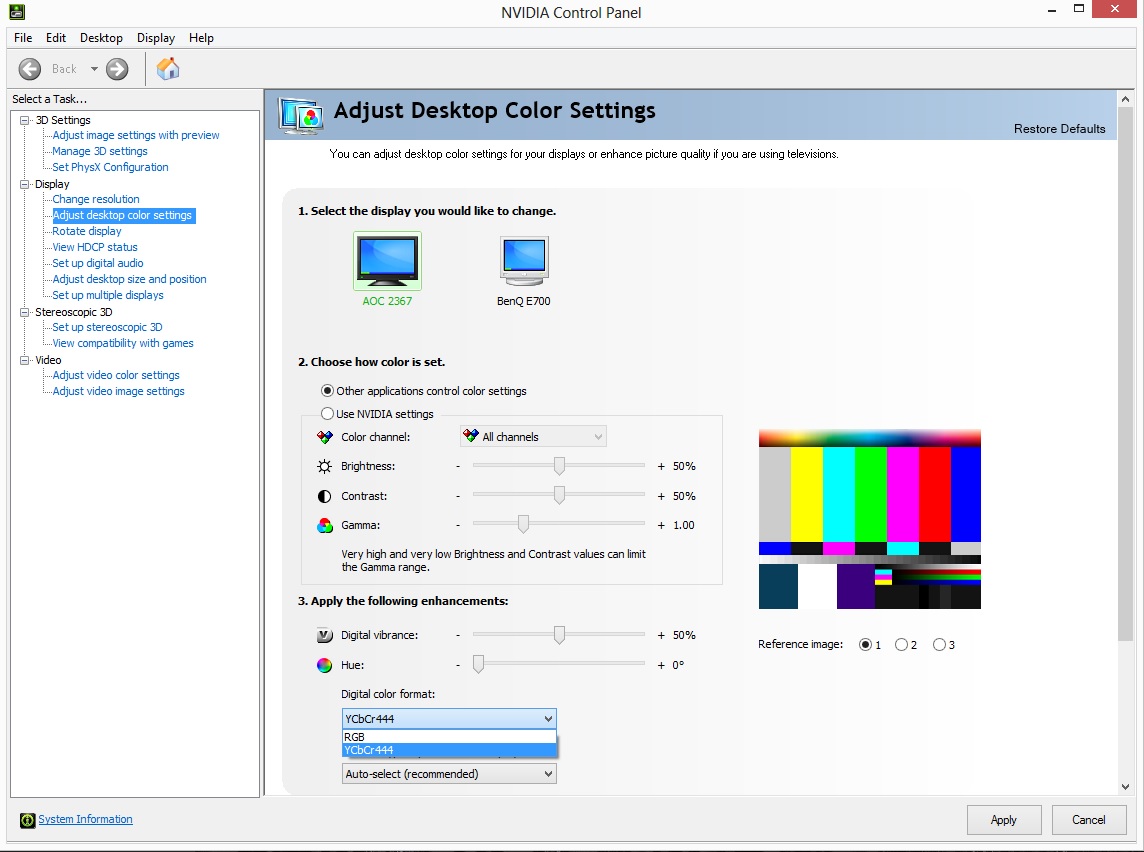Screen dimensions: 1144x852
Task: Open Manage 3D settings task
Action: [x=100, y=151]
